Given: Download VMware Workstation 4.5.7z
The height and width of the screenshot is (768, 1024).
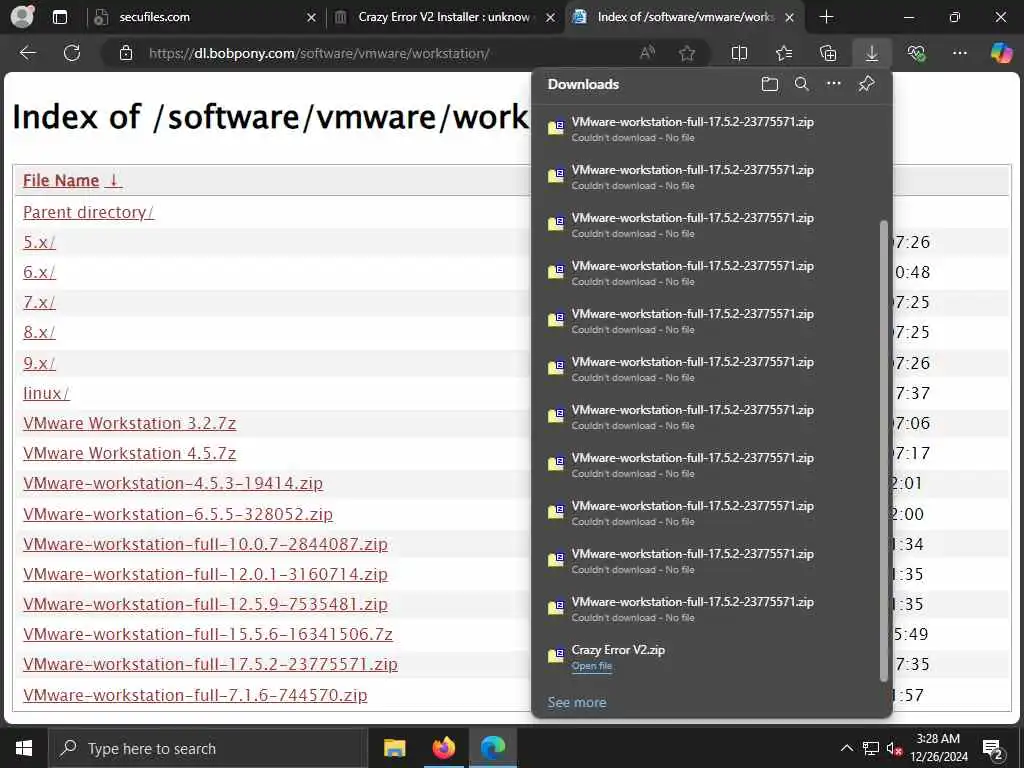Looking at the screenshot, I should point(129,453).
